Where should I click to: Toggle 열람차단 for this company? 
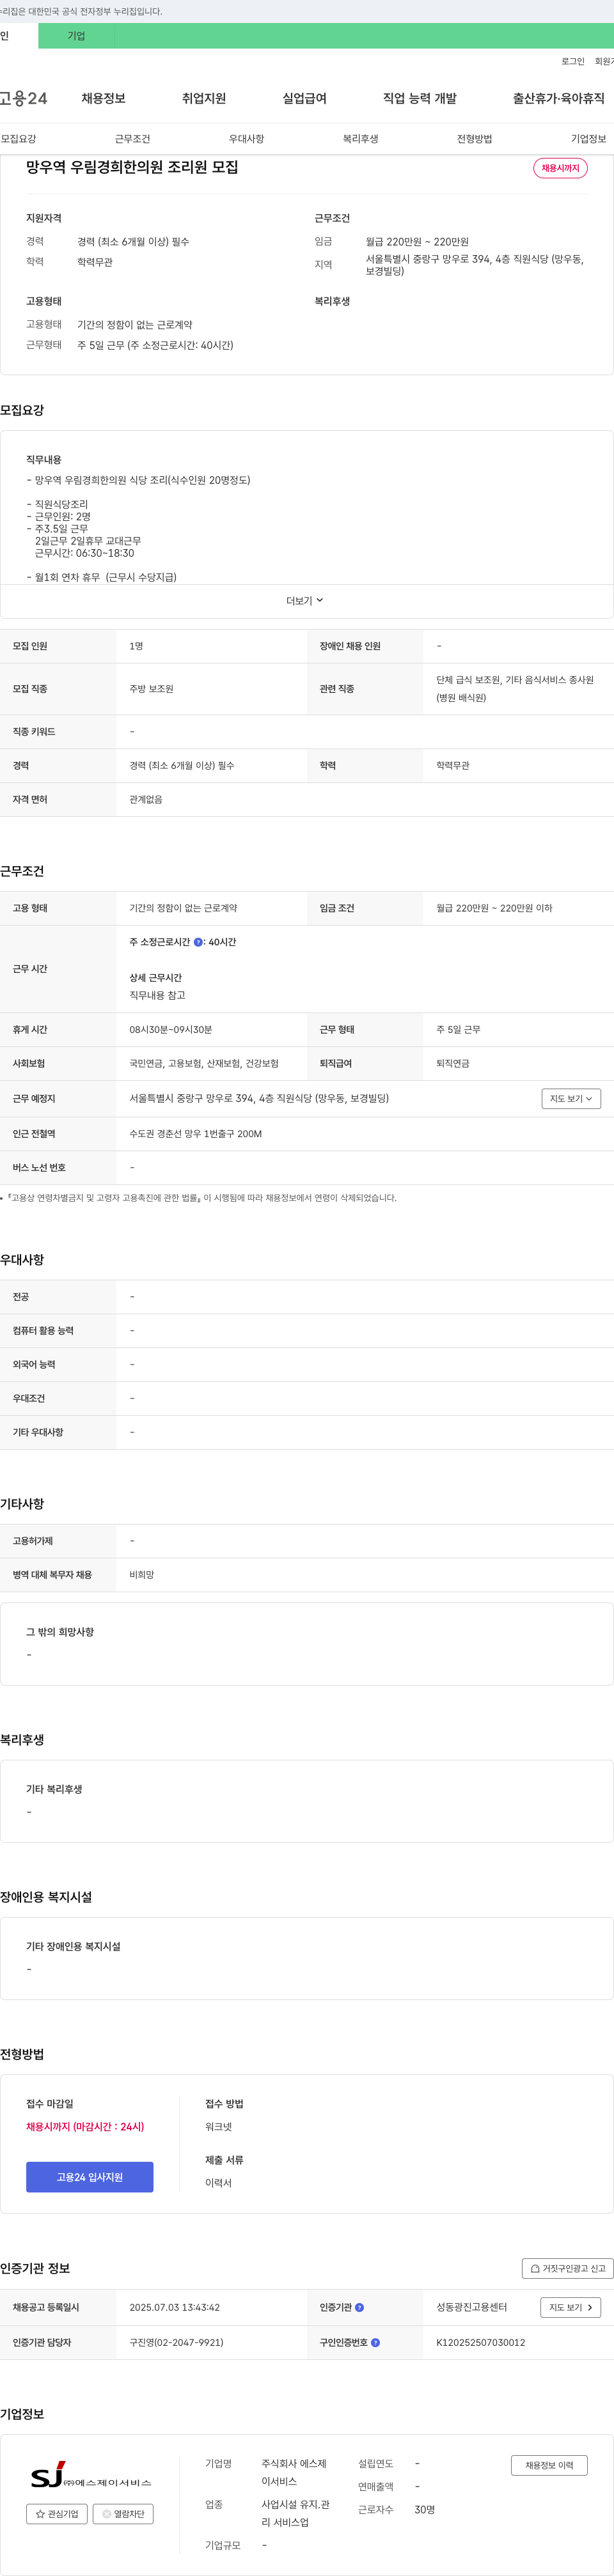123,2514
